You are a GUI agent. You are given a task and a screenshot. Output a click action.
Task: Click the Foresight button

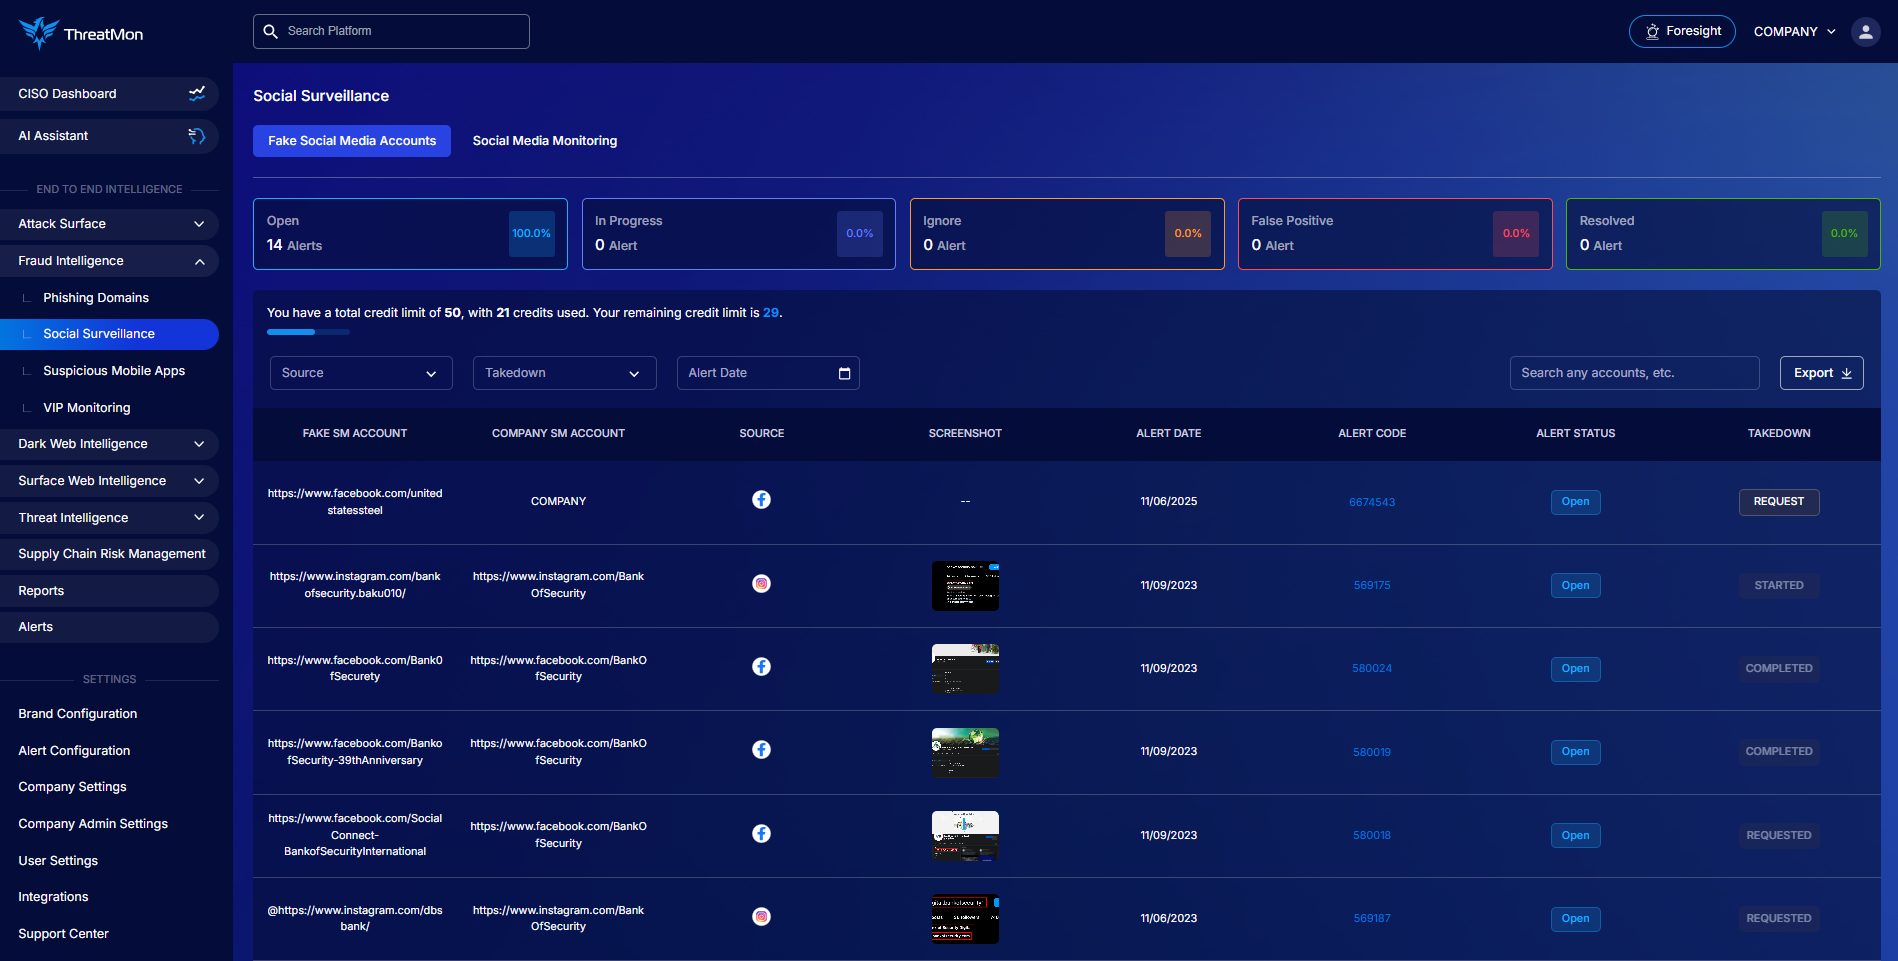1682,32
